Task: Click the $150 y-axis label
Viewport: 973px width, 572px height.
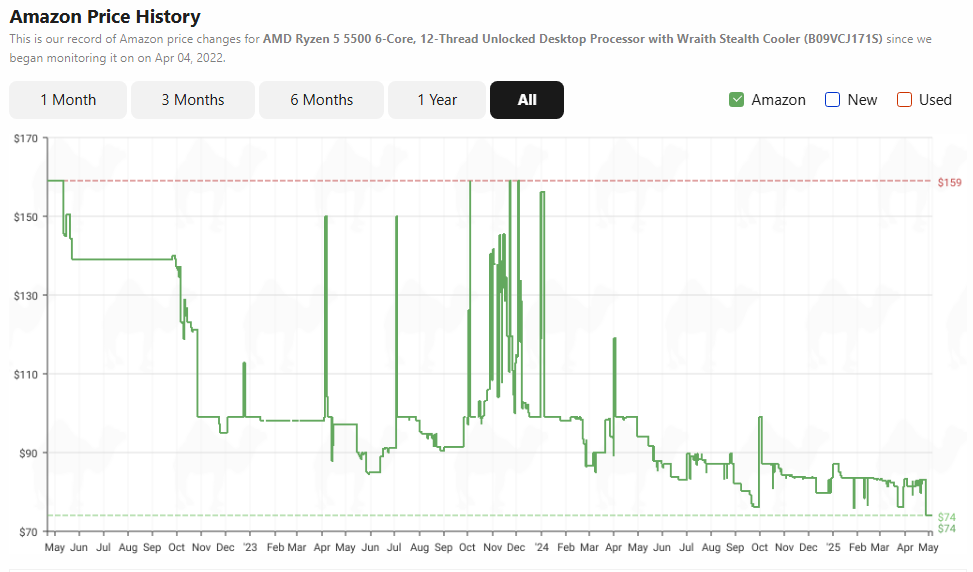Action: tap(25, 217)
